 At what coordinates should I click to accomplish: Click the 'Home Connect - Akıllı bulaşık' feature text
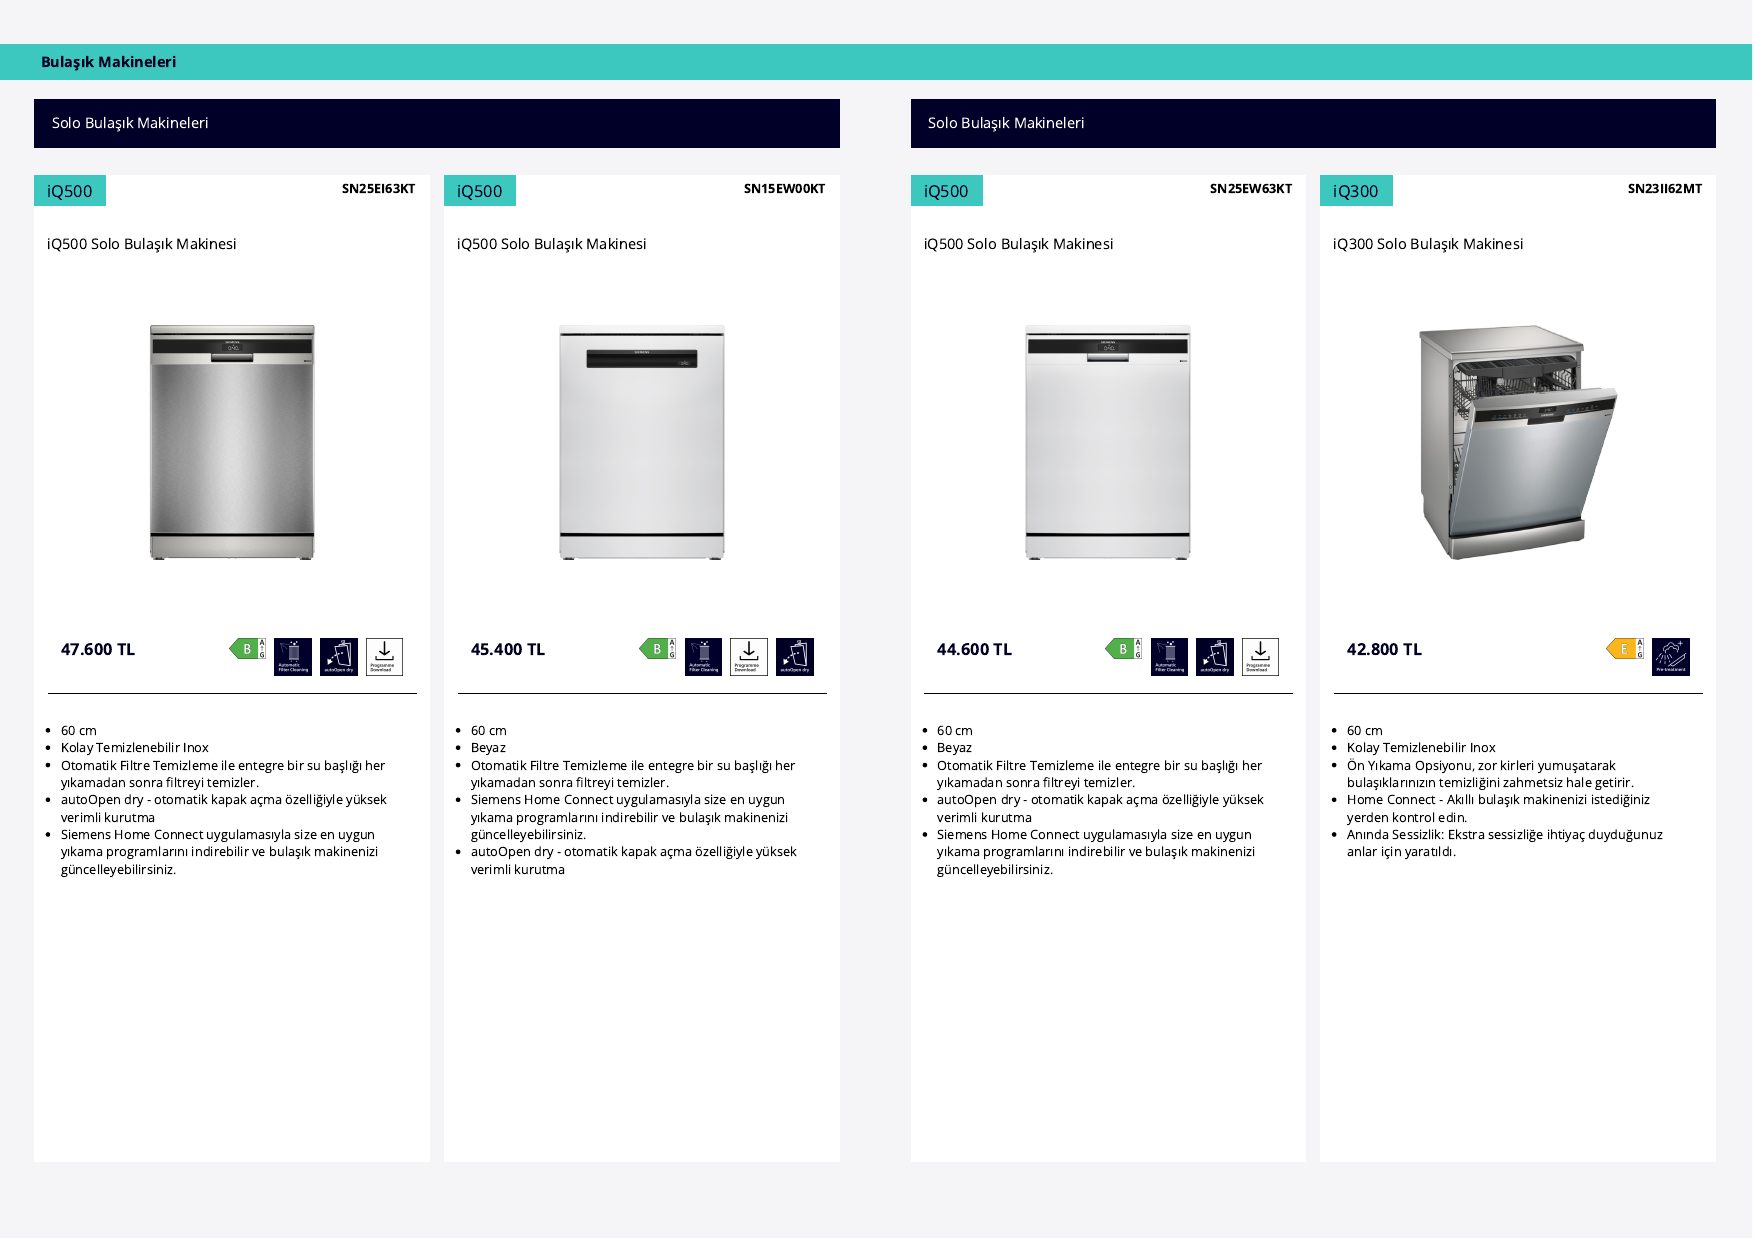click(1498, 809)
